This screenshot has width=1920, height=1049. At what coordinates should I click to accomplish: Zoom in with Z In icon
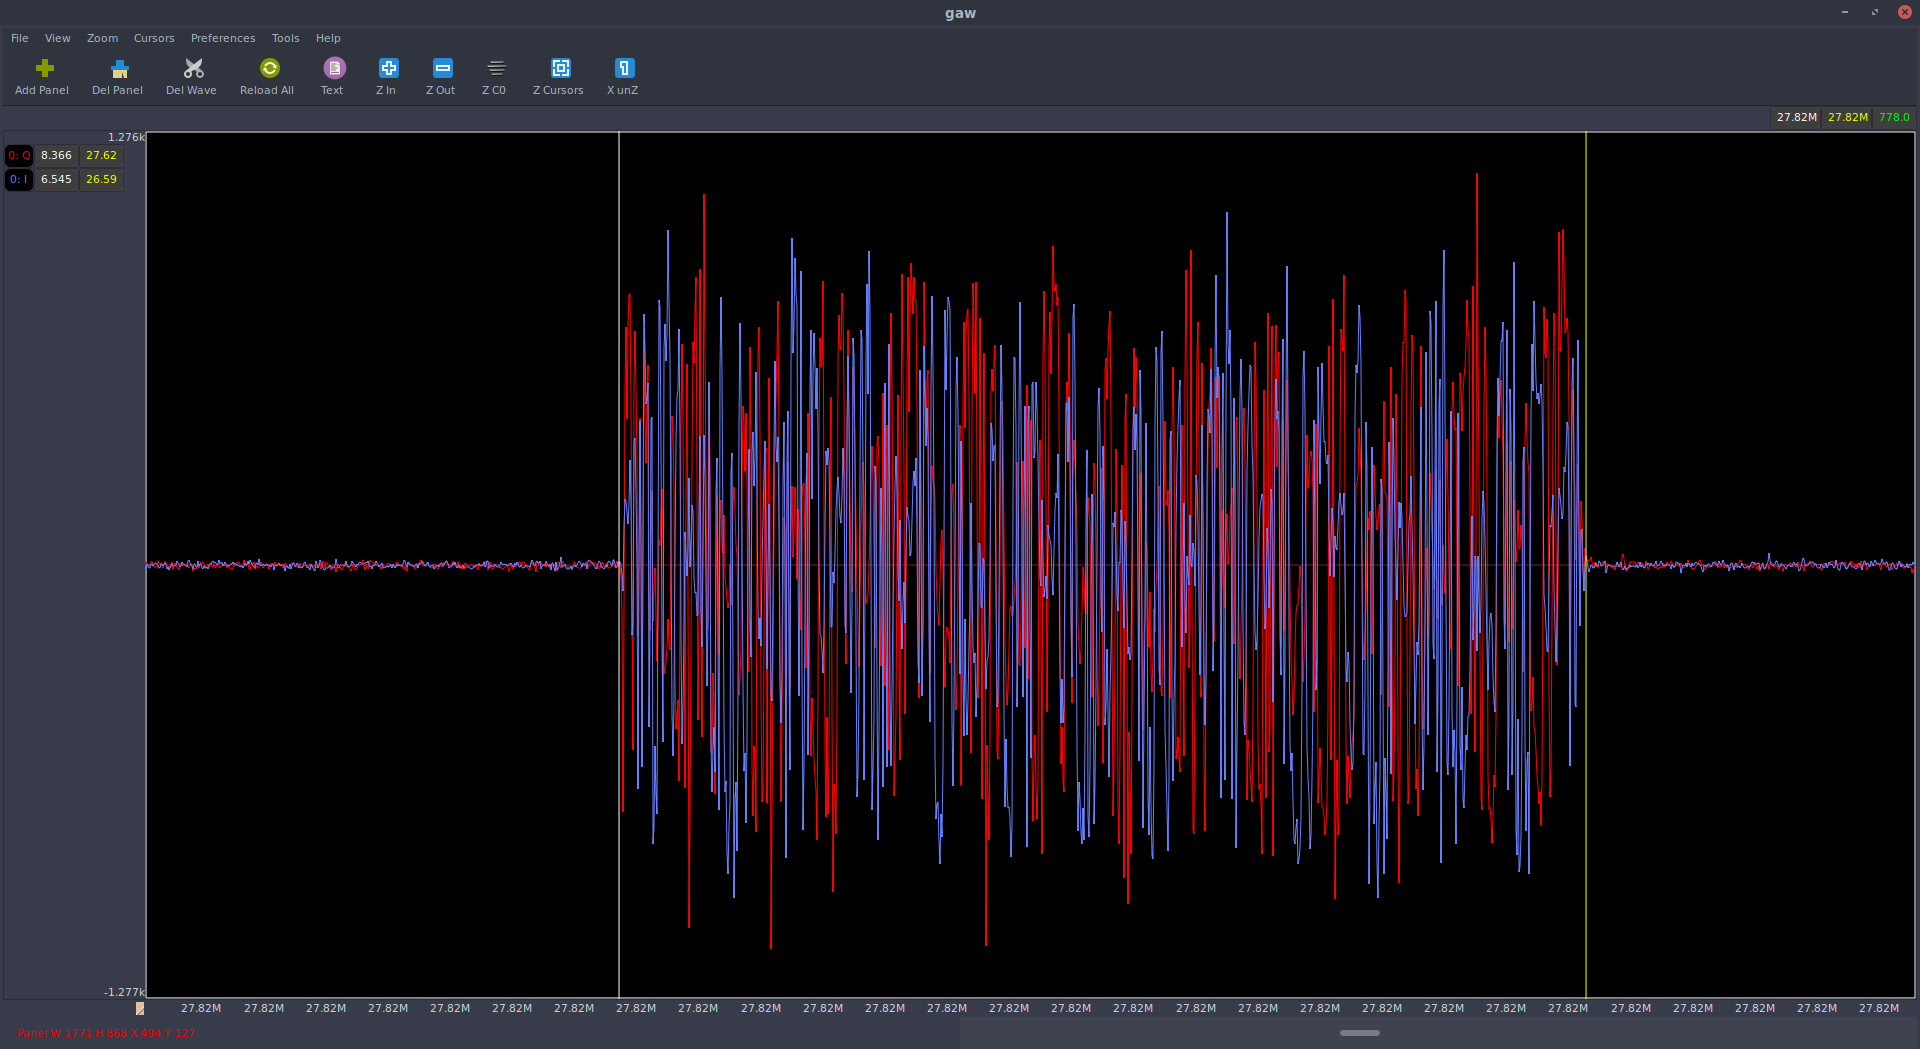click(388, 68)
